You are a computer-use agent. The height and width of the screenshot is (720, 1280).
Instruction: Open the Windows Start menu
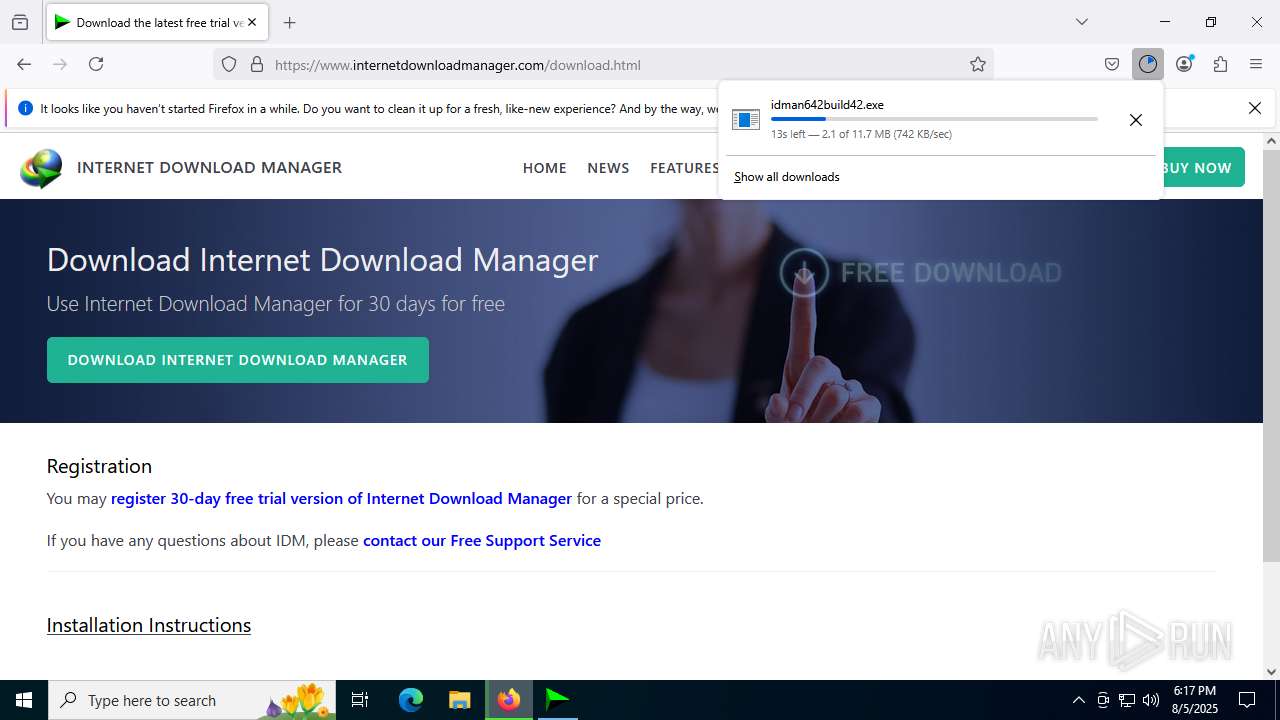[x=24, y=700]
